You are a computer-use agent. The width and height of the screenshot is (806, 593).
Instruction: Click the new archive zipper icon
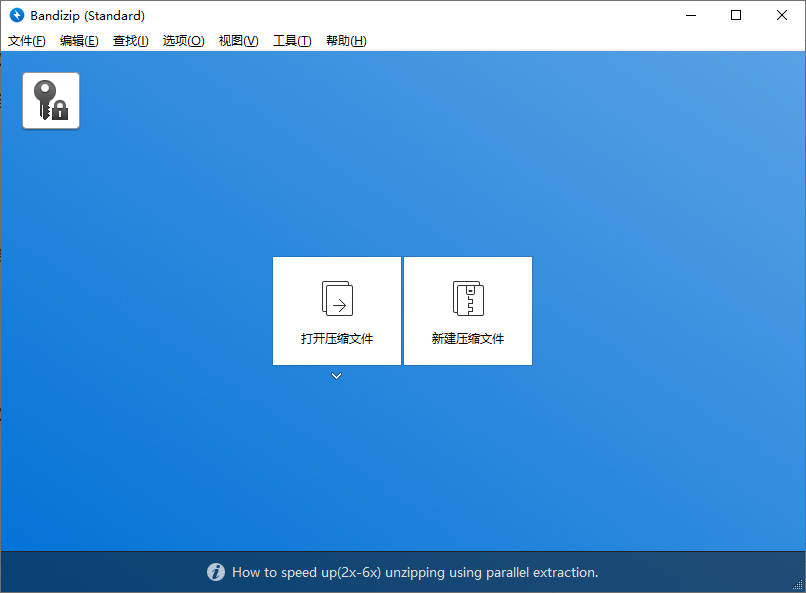point(468,298)
